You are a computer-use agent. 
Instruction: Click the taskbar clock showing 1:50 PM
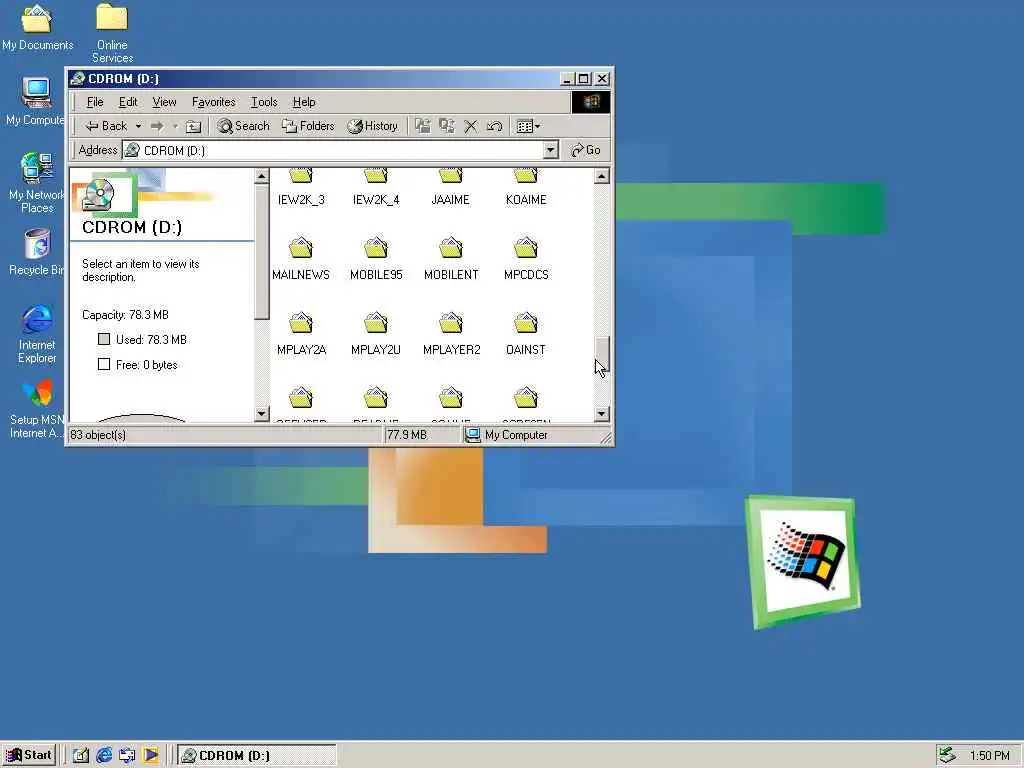(989, 756)
